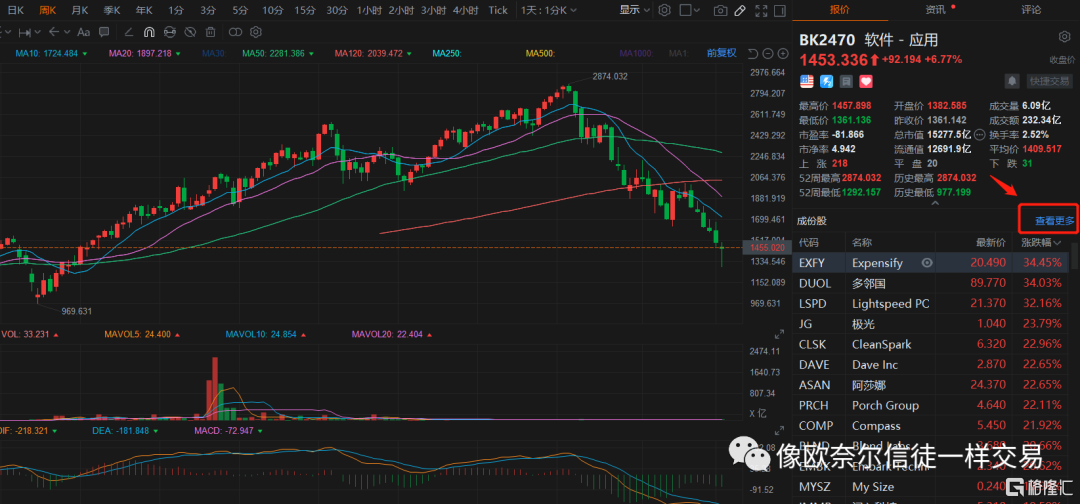The image size is (1080, 504).
Task: Sort by 涨跌幅 column arrow
Action: pos(1056,242)
